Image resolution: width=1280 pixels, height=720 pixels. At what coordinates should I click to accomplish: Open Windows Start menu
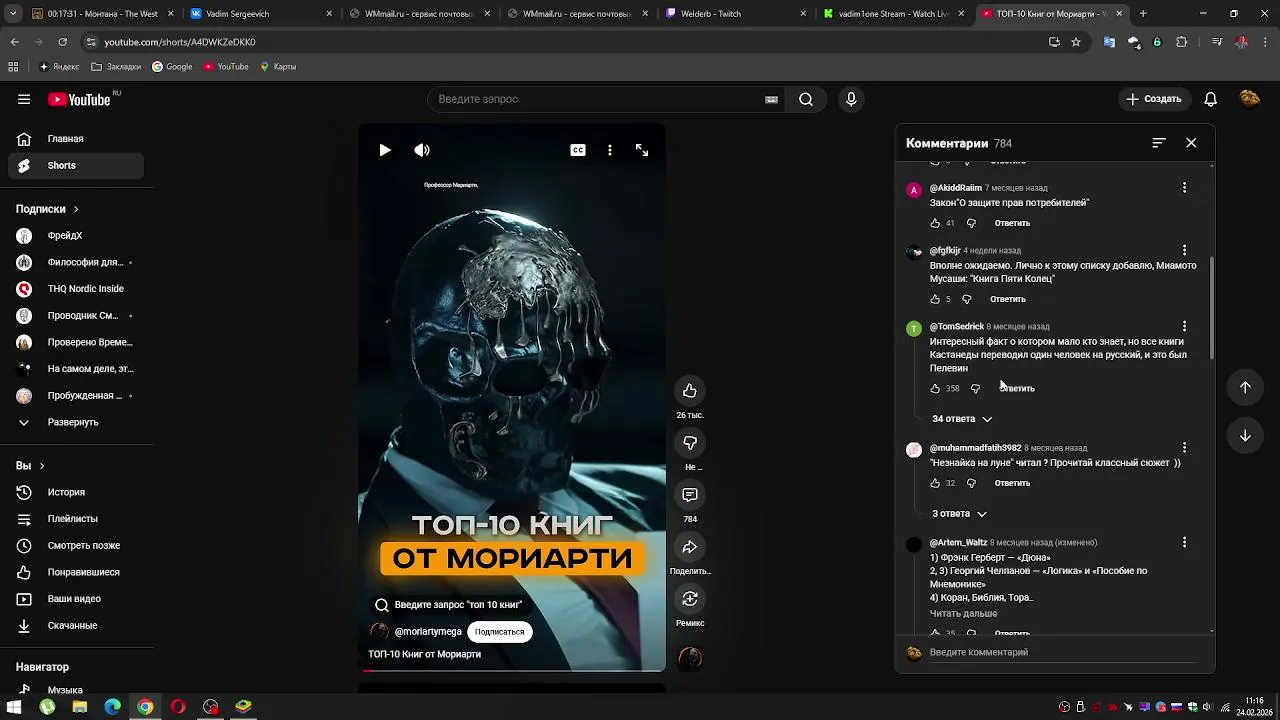click(14, 707)
